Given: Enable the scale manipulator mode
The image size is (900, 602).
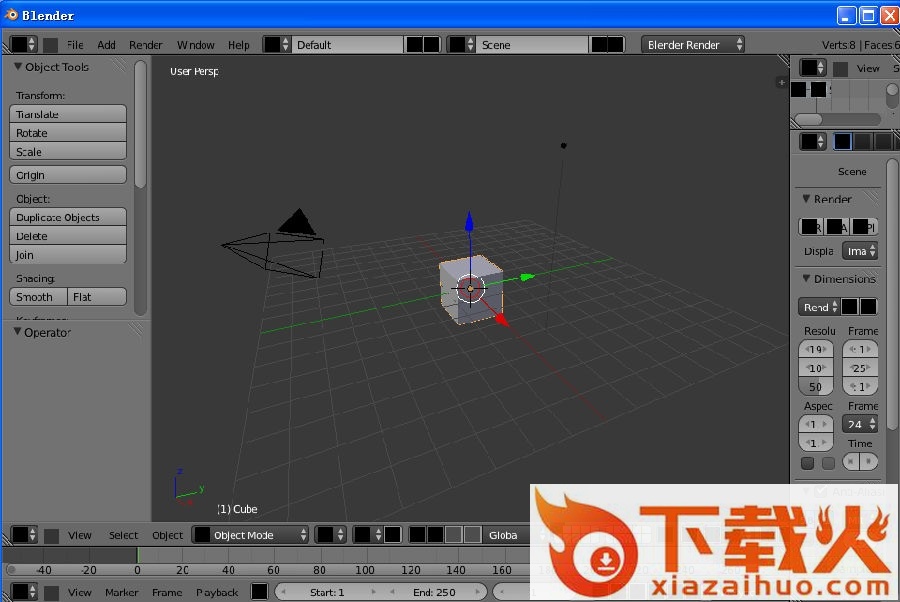Looking at the screenshot, I should (x=472, y=535).
